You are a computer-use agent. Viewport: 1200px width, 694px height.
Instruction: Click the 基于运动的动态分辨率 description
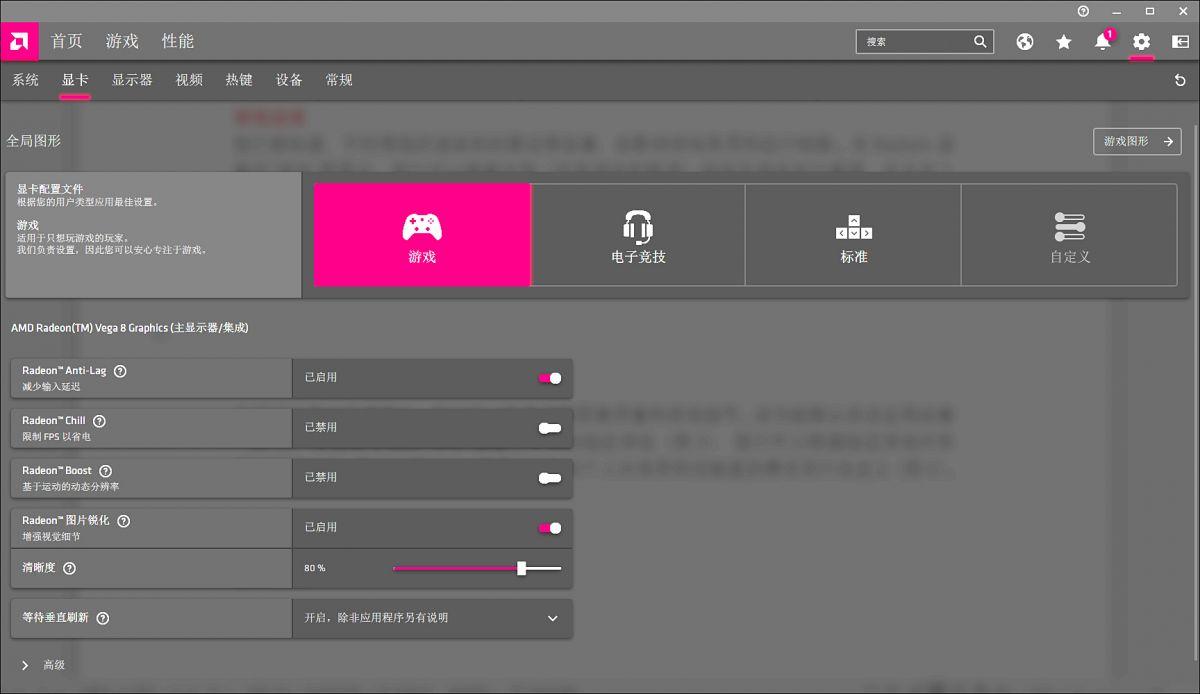pos(70,486)
